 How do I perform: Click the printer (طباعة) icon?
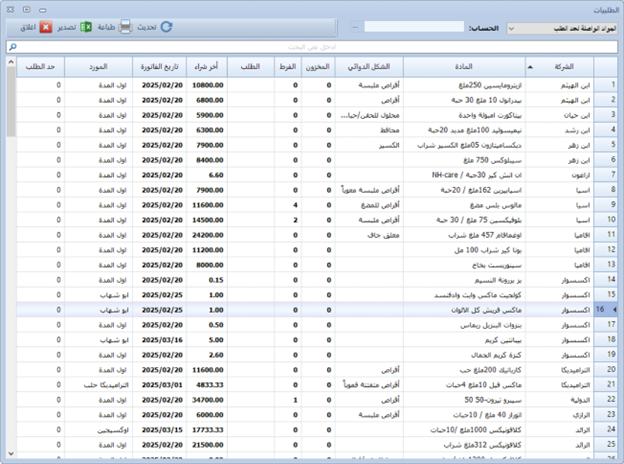point(125,27)
